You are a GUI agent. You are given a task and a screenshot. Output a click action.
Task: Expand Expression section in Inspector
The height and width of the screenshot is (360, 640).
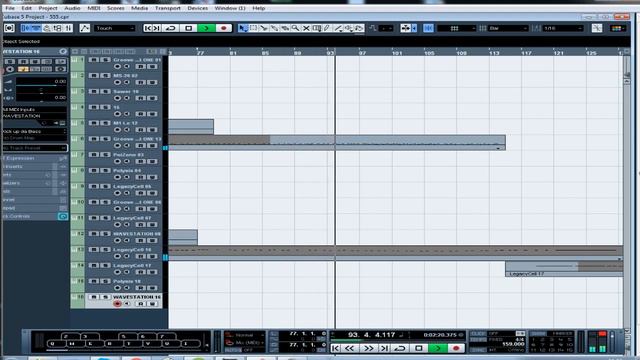point(34,158)
